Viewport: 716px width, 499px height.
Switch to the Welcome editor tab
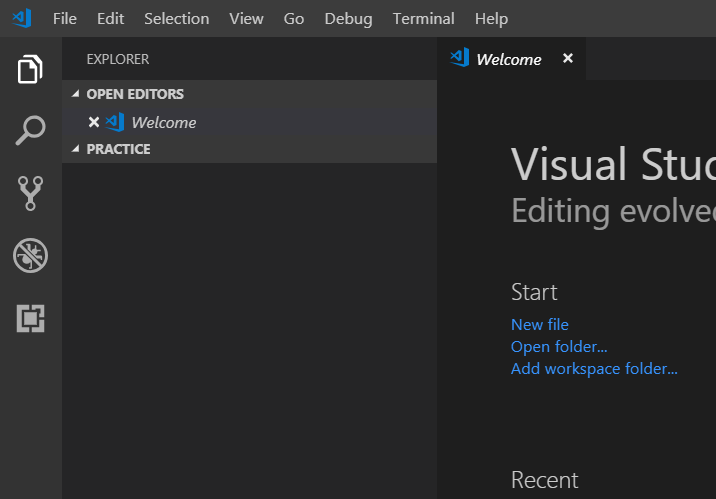pos(511,58)
